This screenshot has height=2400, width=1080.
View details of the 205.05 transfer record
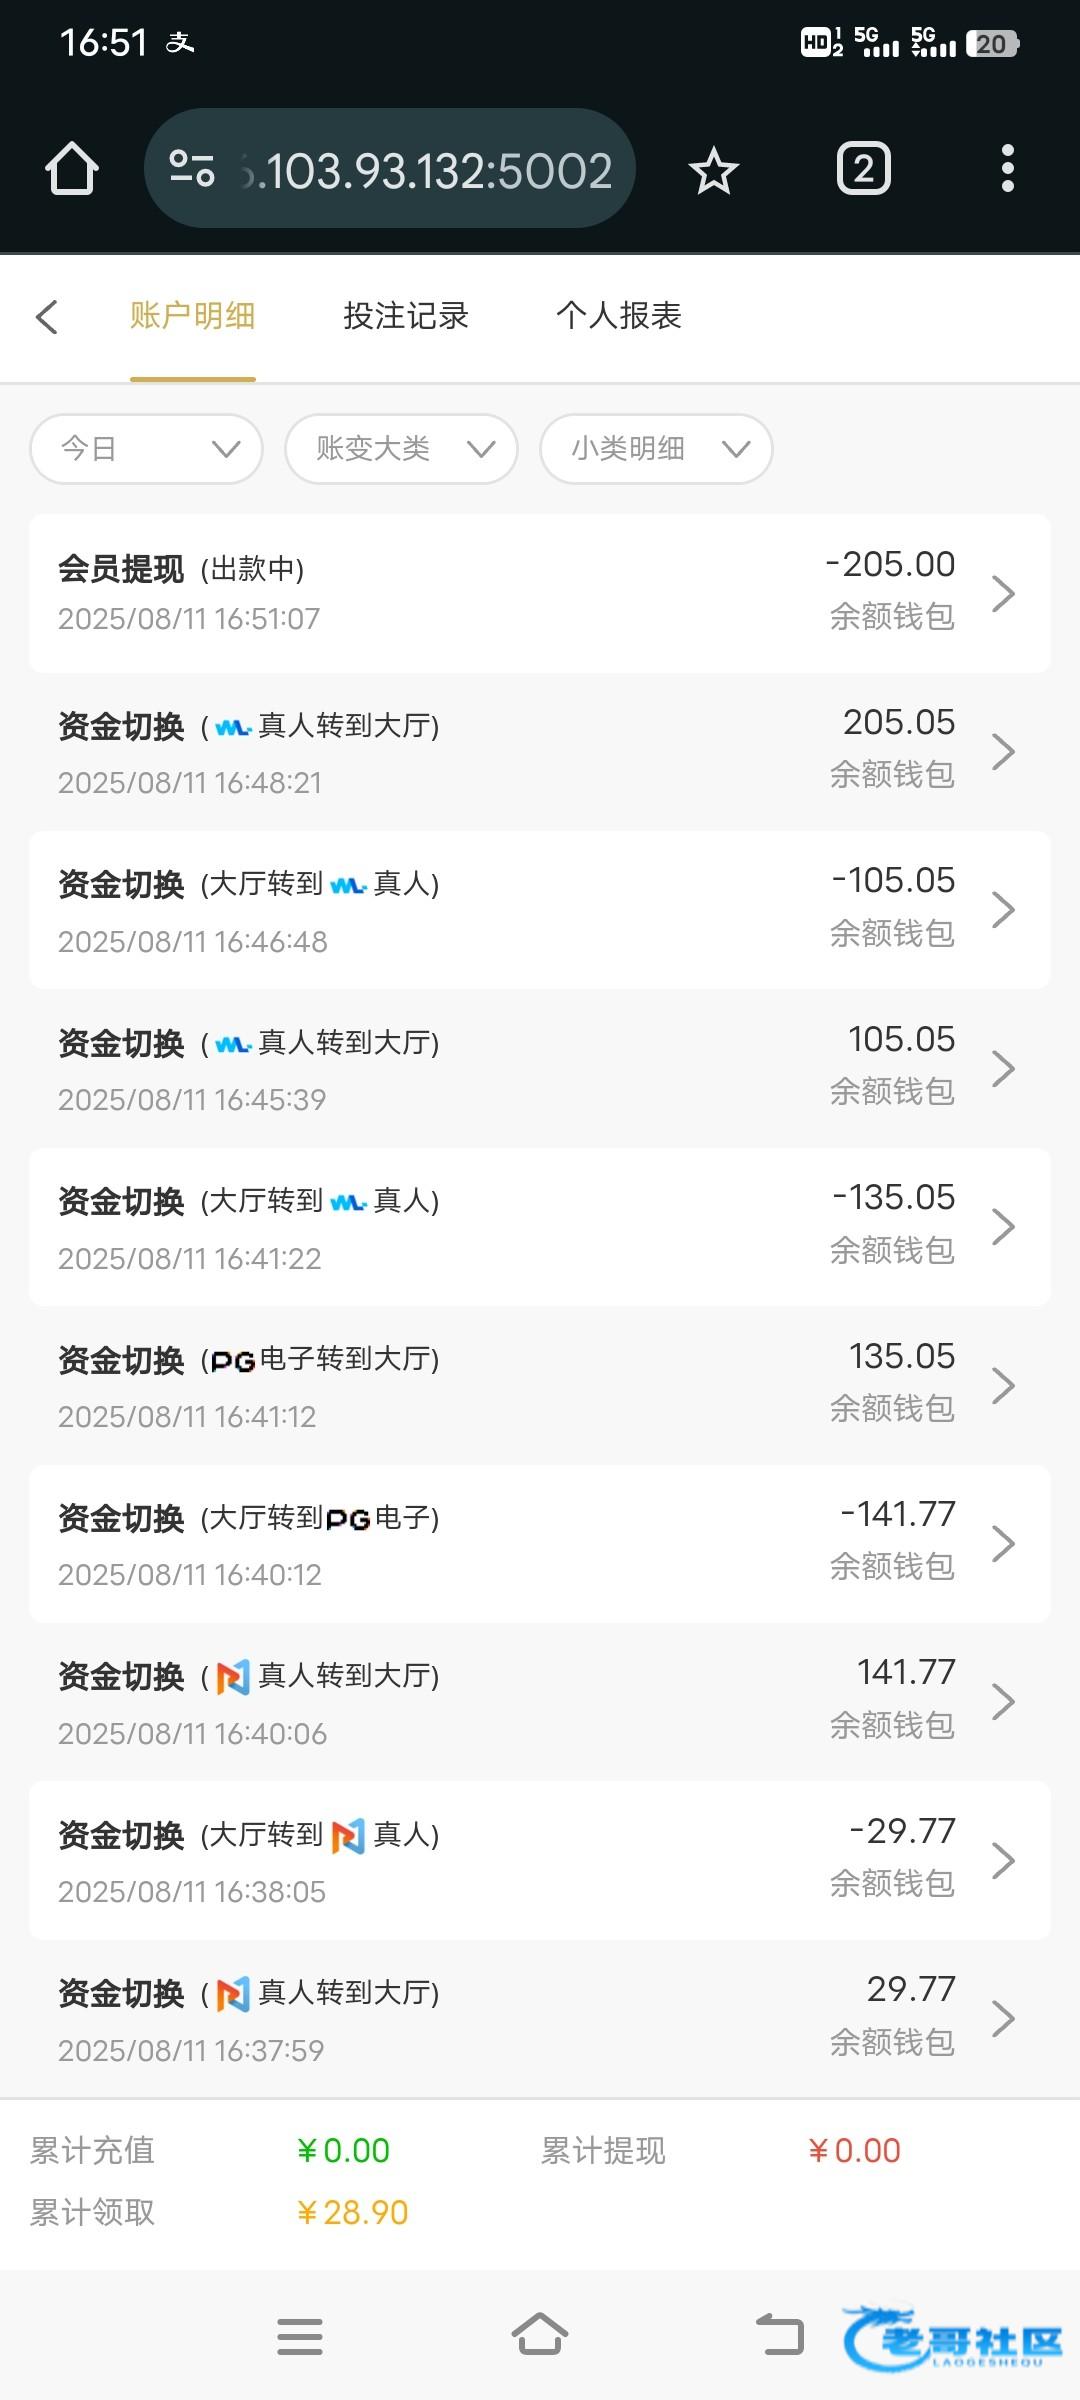(540, 751)
